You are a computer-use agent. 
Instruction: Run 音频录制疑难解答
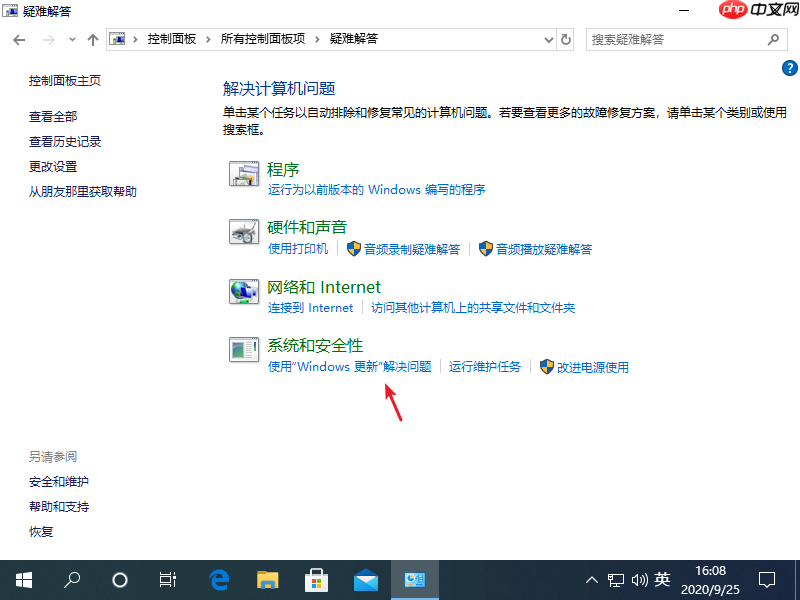[412, 249]
